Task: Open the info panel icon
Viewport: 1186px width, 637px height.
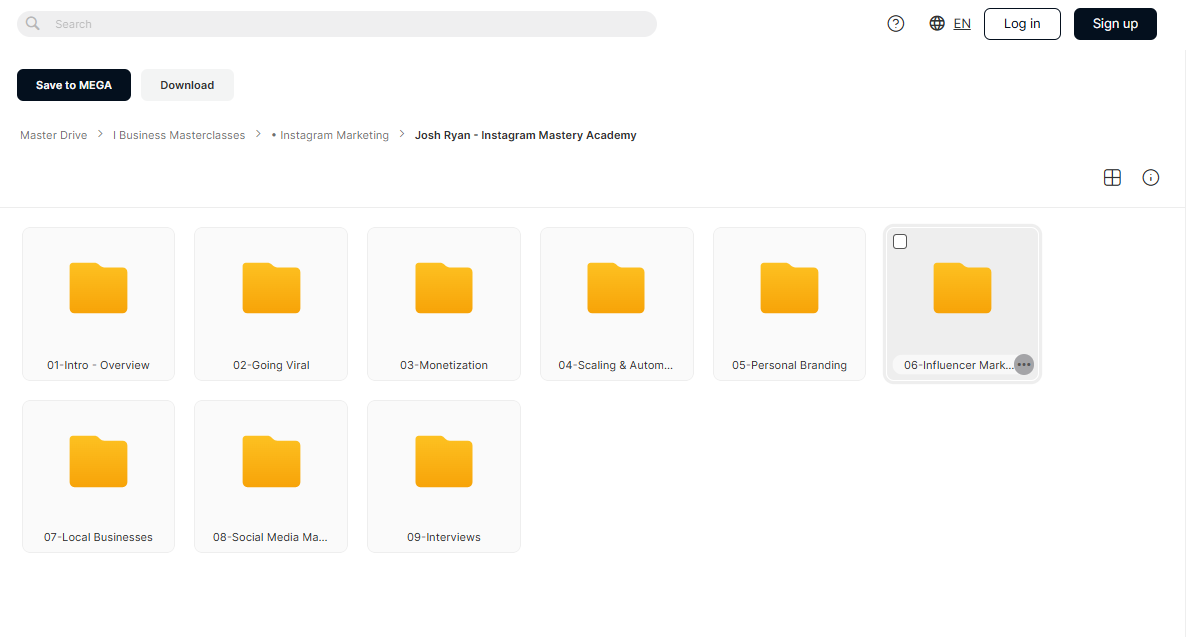Action: click(x=1150, y=178)
